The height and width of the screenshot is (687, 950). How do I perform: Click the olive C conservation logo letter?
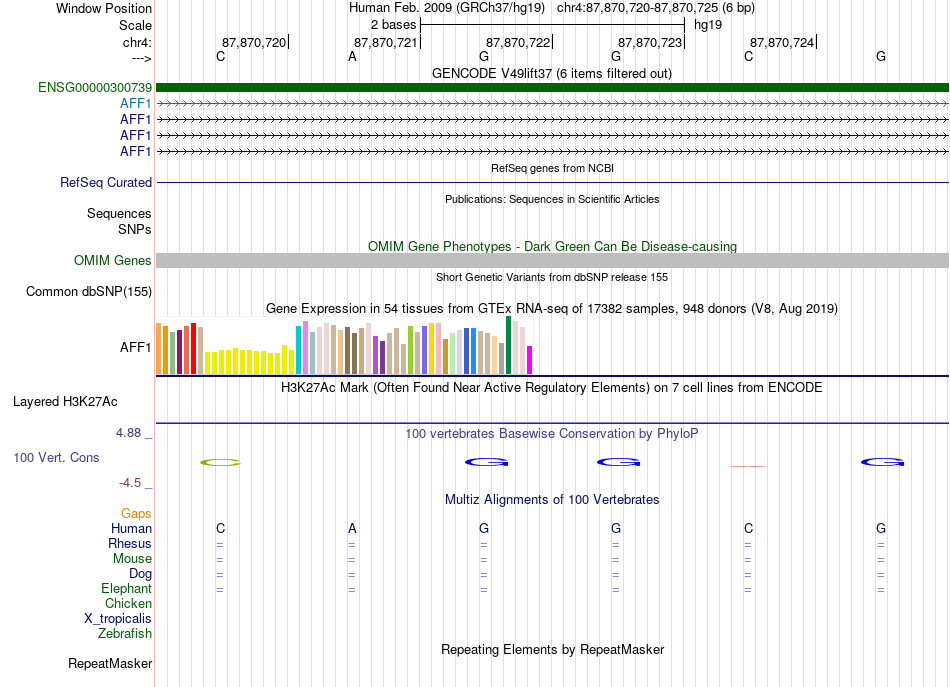[x=221, y=463]
